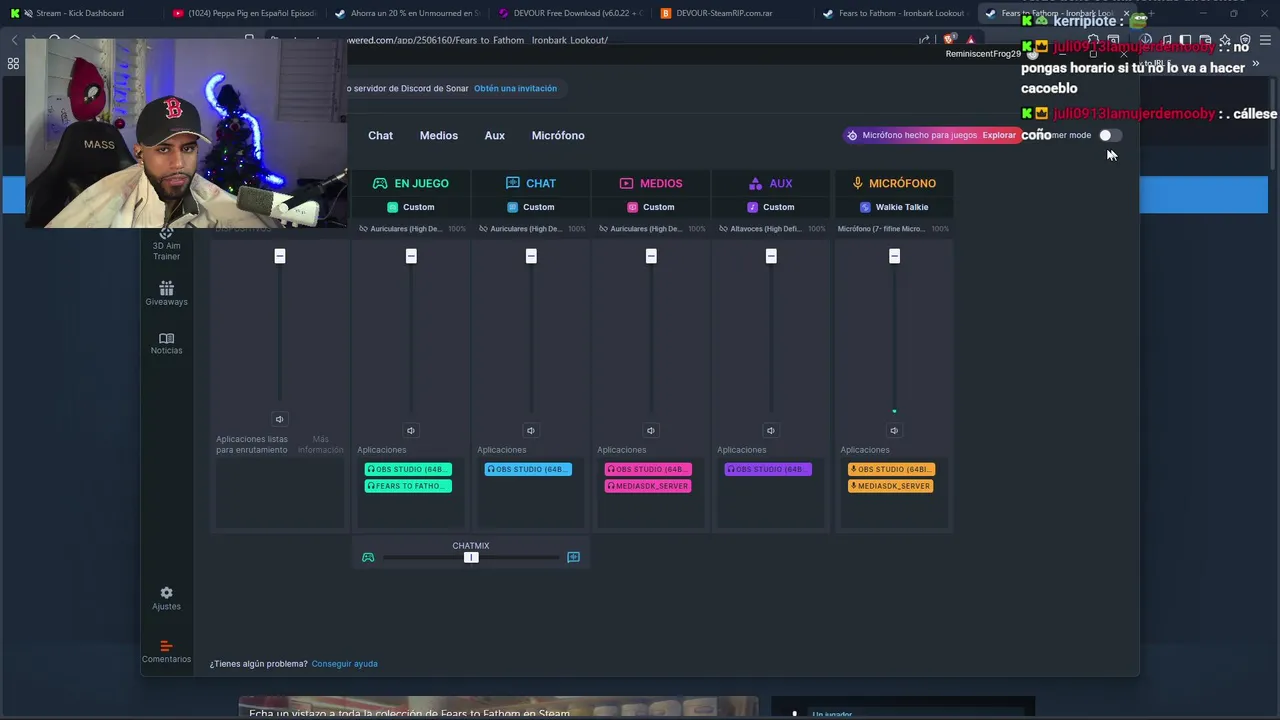Click the chat icon beside ChatMix slider
1280x720 pixels.
click(573, 557)
